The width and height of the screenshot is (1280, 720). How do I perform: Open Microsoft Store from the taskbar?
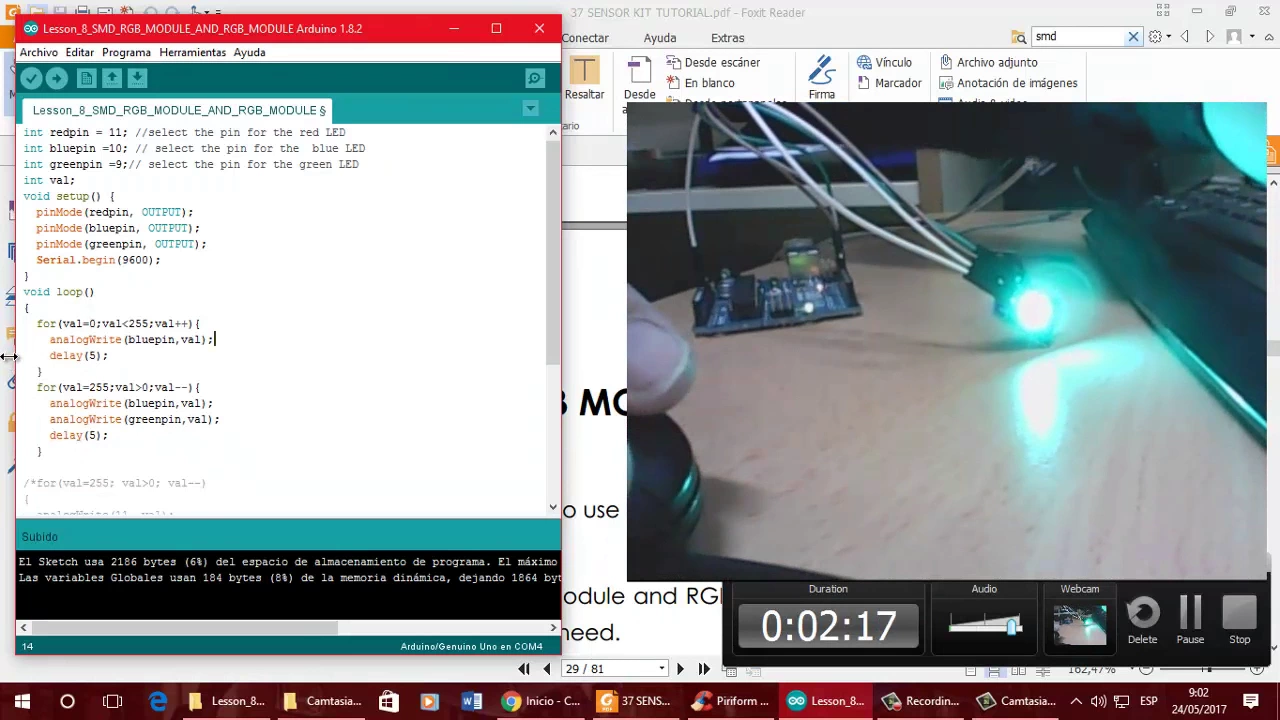tap(387, 701)
